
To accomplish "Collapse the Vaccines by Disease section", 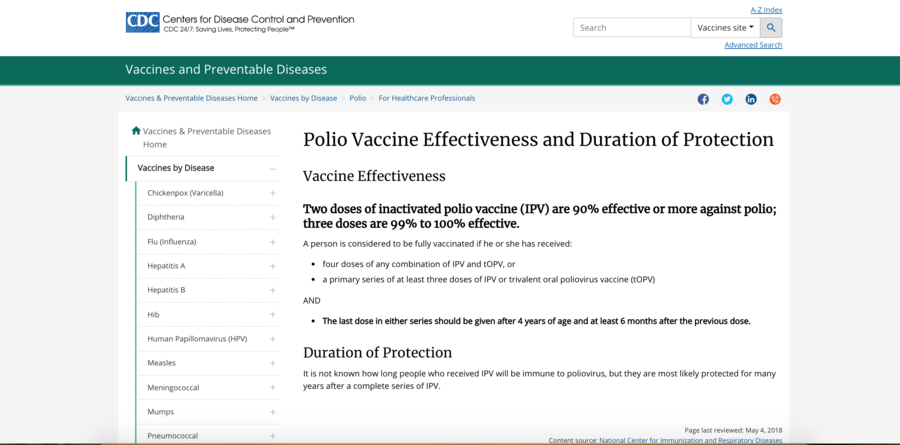I will point(272,169).
